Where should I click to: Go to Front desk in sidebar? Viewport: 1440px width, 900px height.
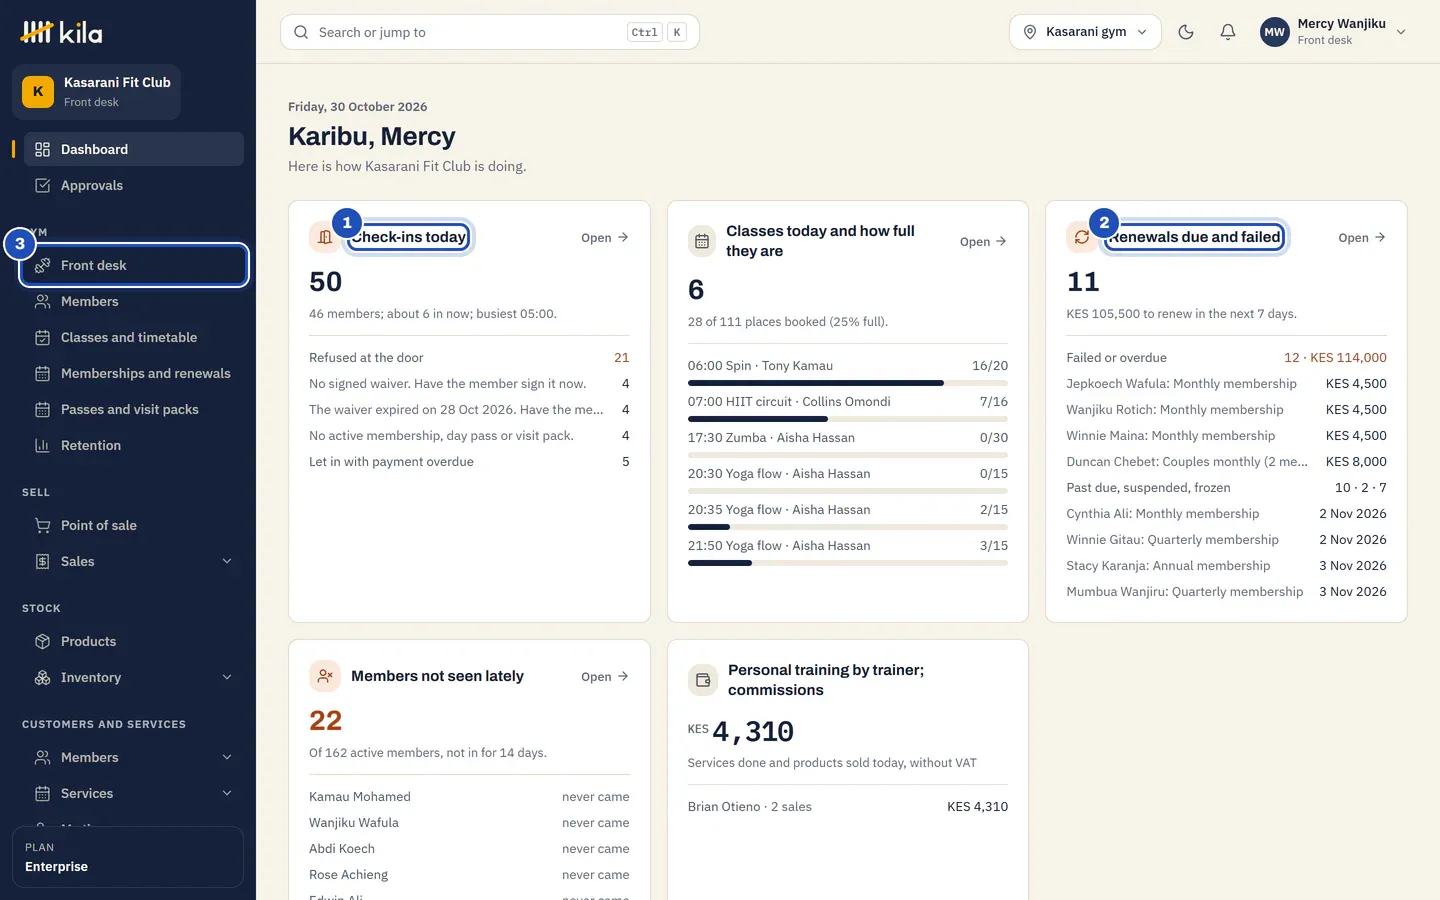(x=134, y=265)
